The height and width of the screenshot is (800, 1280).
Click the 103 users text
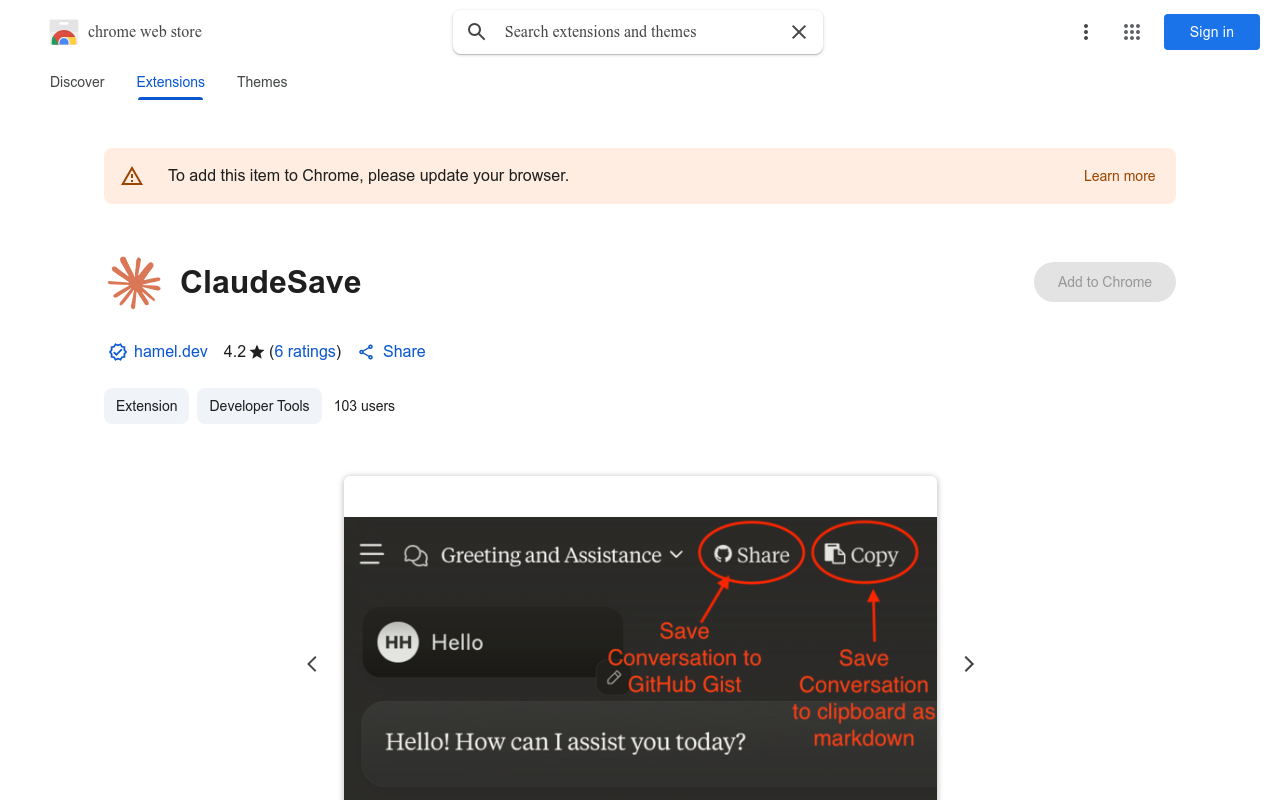pos(364,406)
